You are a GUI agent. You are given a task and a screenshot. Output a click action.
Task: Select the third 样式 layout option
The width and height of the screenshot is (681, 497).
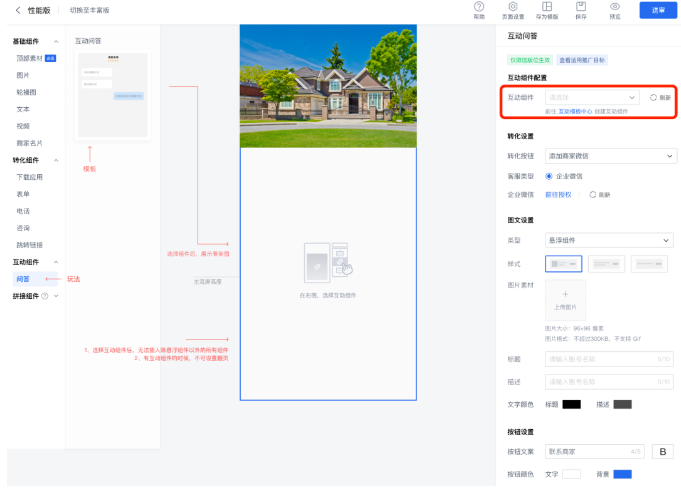(649, 263)
